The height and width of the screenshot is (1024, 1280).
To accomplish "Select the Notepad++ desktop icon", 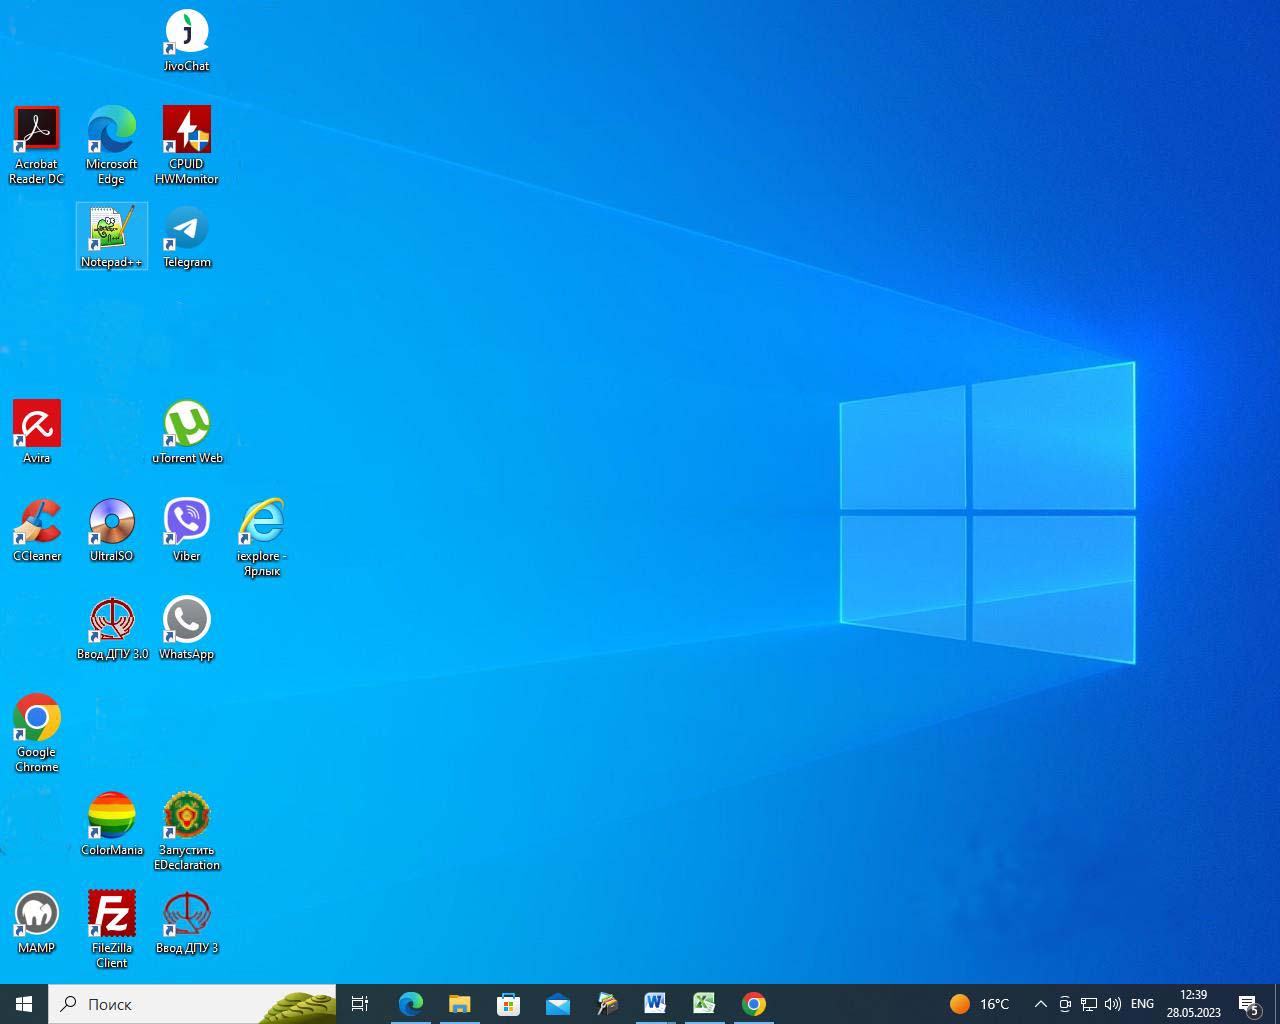I will point(112,229).
